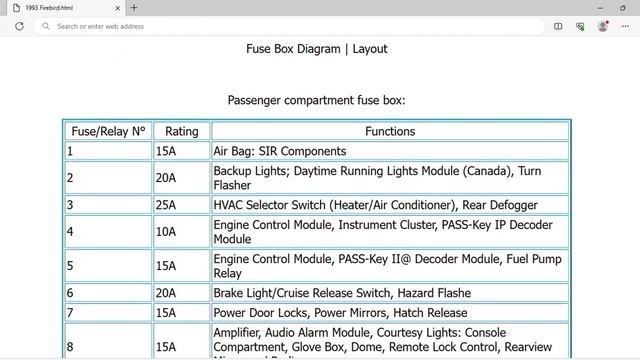The width and height of the screenshot is (640, 360).
Task: Select fuse number cell '5'
Action: (108, 266)
